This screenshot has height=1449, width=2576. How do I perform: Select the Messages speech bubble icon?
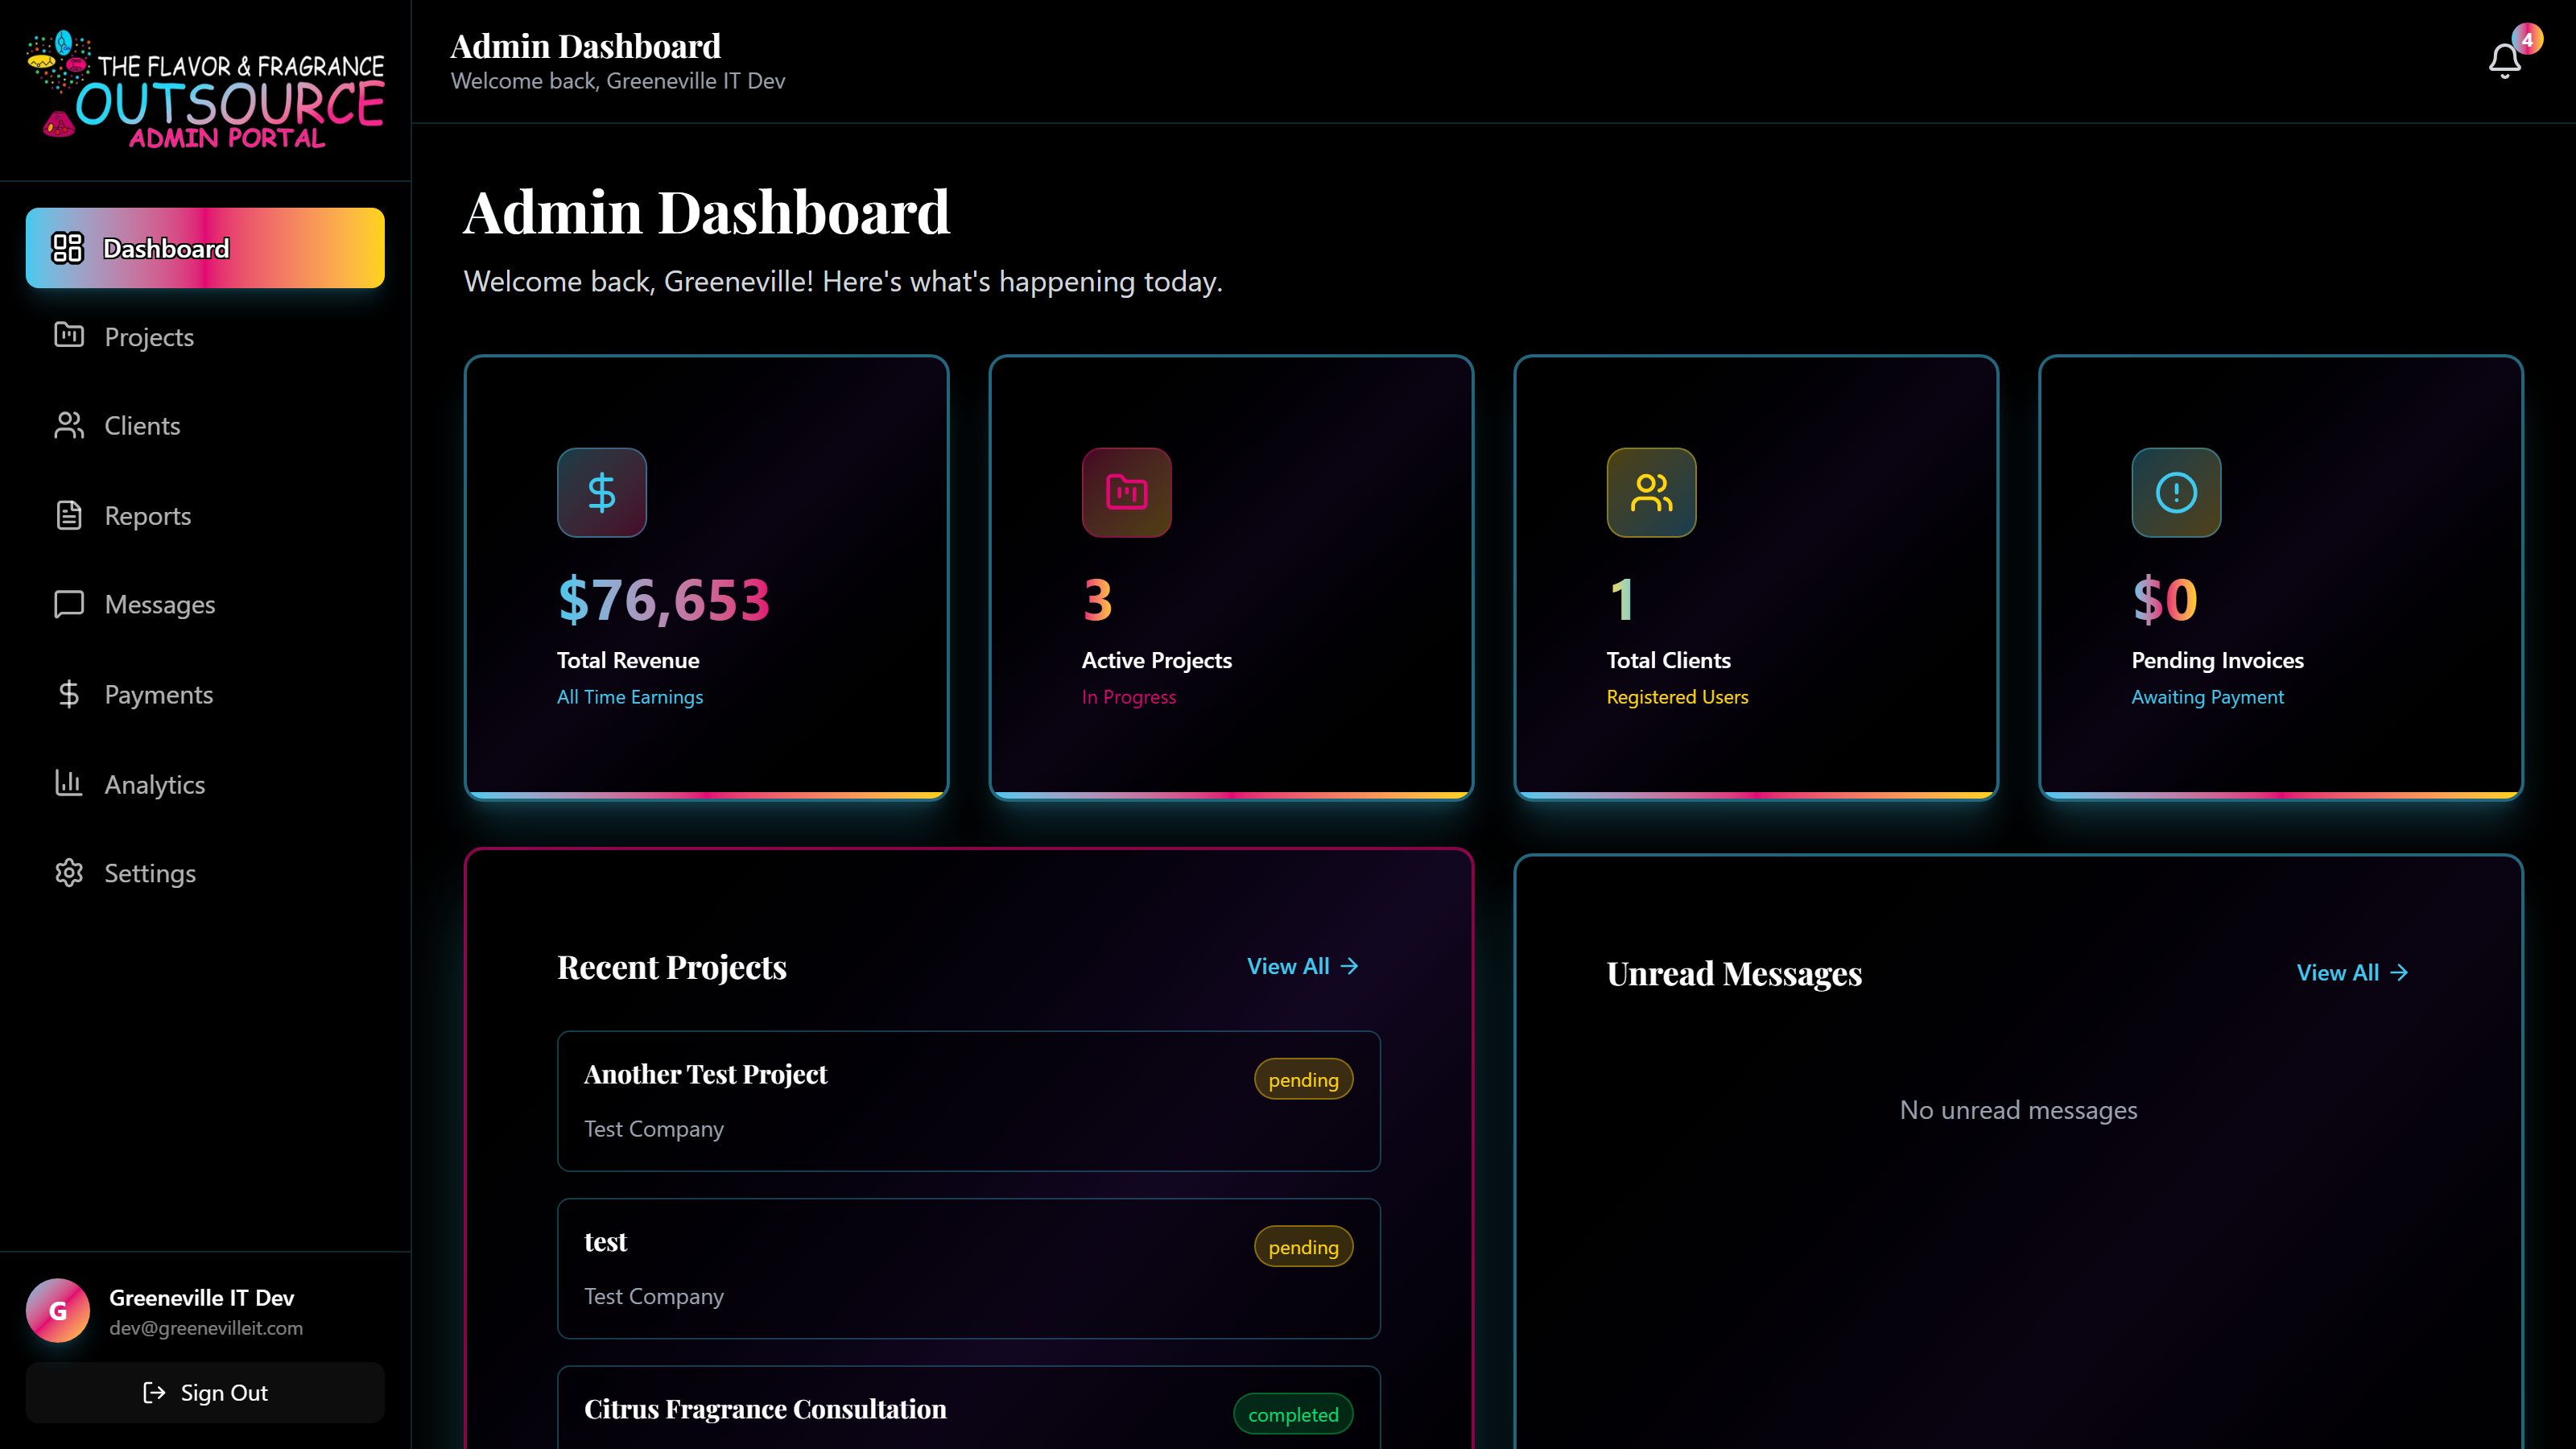[x=68, y=604]
